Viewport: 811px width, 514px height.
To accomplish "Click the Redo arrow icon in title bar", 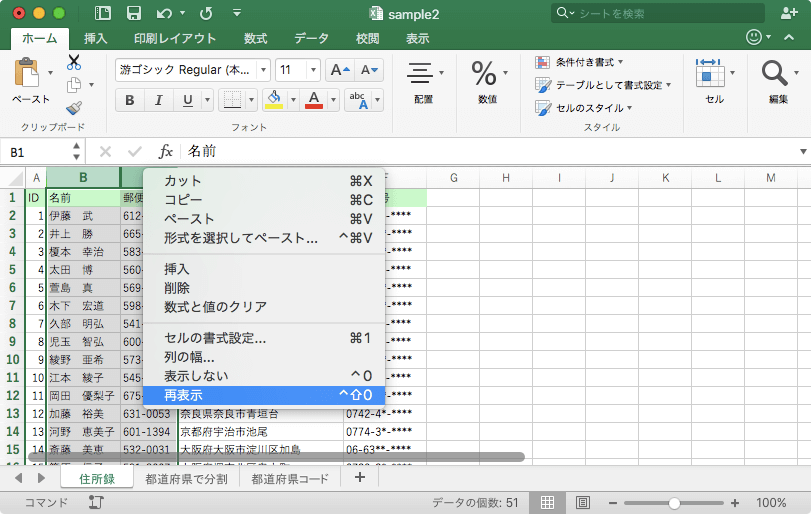I will [x=206, y=13].
